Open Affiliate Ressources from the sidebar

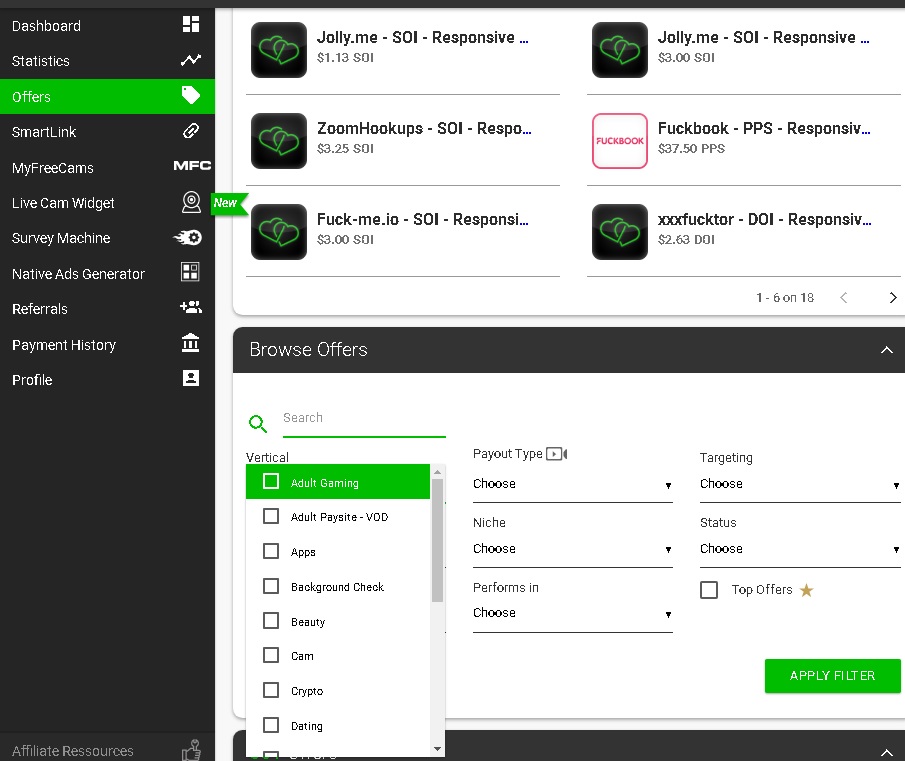pyautogui.click(x=107, y=750)
